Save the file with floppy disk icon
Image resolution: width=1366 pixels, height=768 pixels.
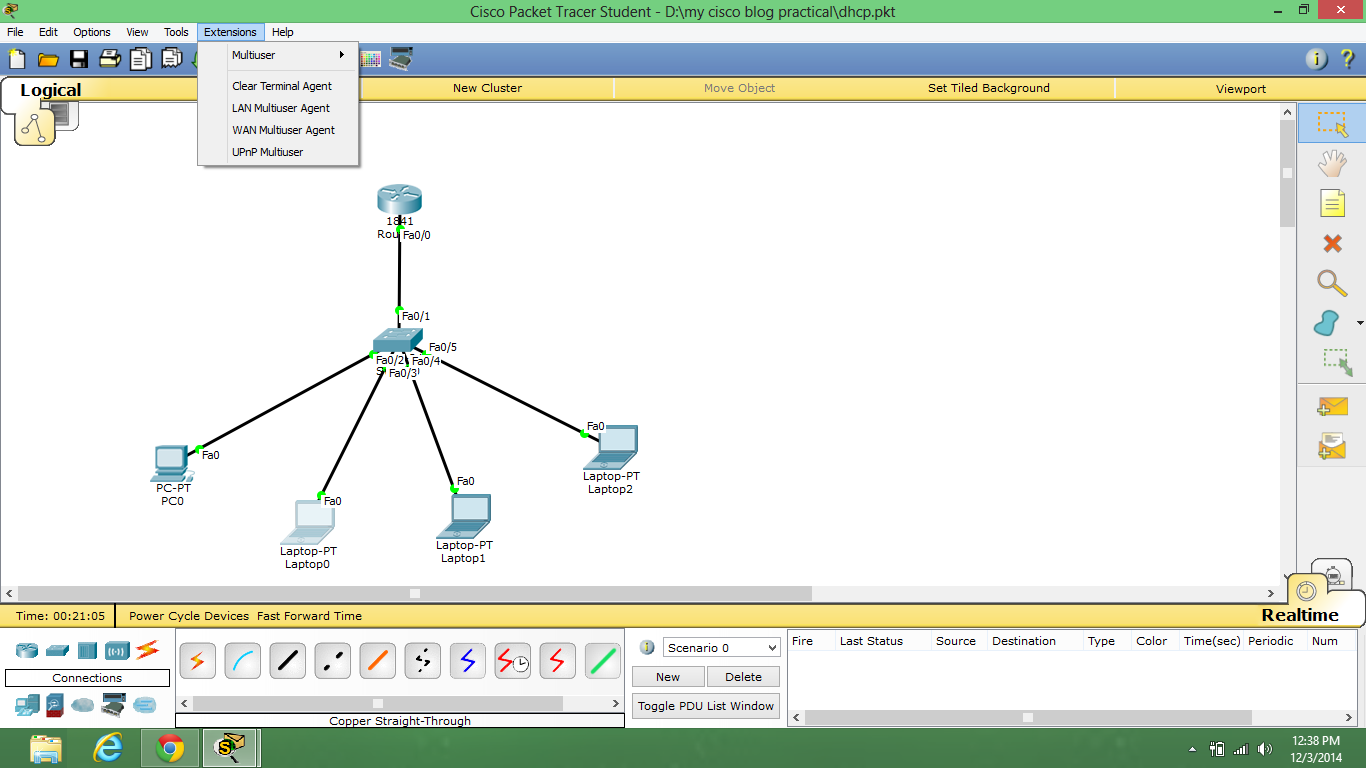click(79, 59)
